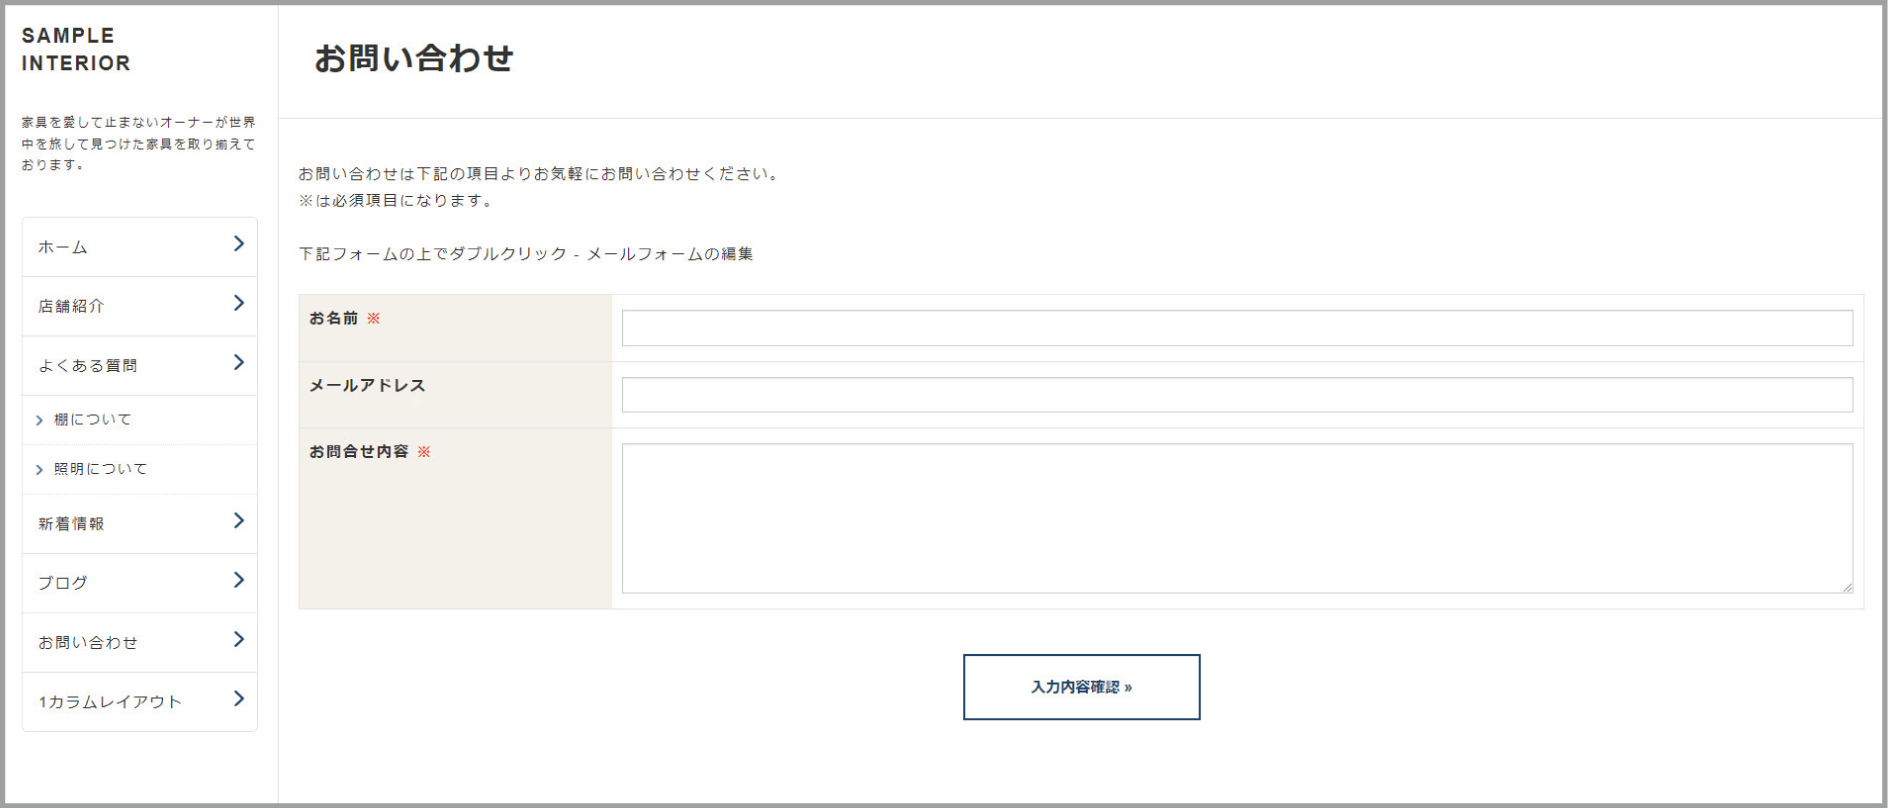Open the 店舗紹介 menu item
The height and width of the screenshot is (808, 1888).
(139, 306)
